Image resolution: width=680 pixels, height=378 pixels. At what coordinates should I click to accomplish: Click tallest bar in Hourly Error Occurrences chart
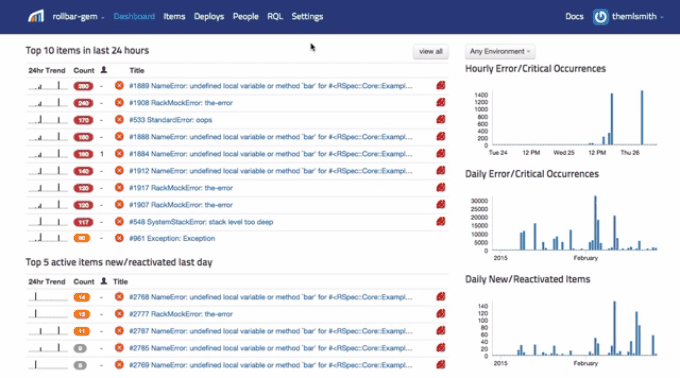[642, 117]
